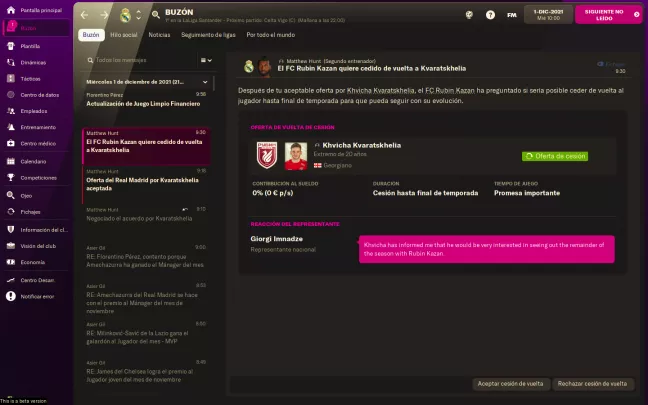The width and height of the screenshot is (648, 405).
Task: Click Giorgi Imnadze representative name
Action: coord(276,239)
